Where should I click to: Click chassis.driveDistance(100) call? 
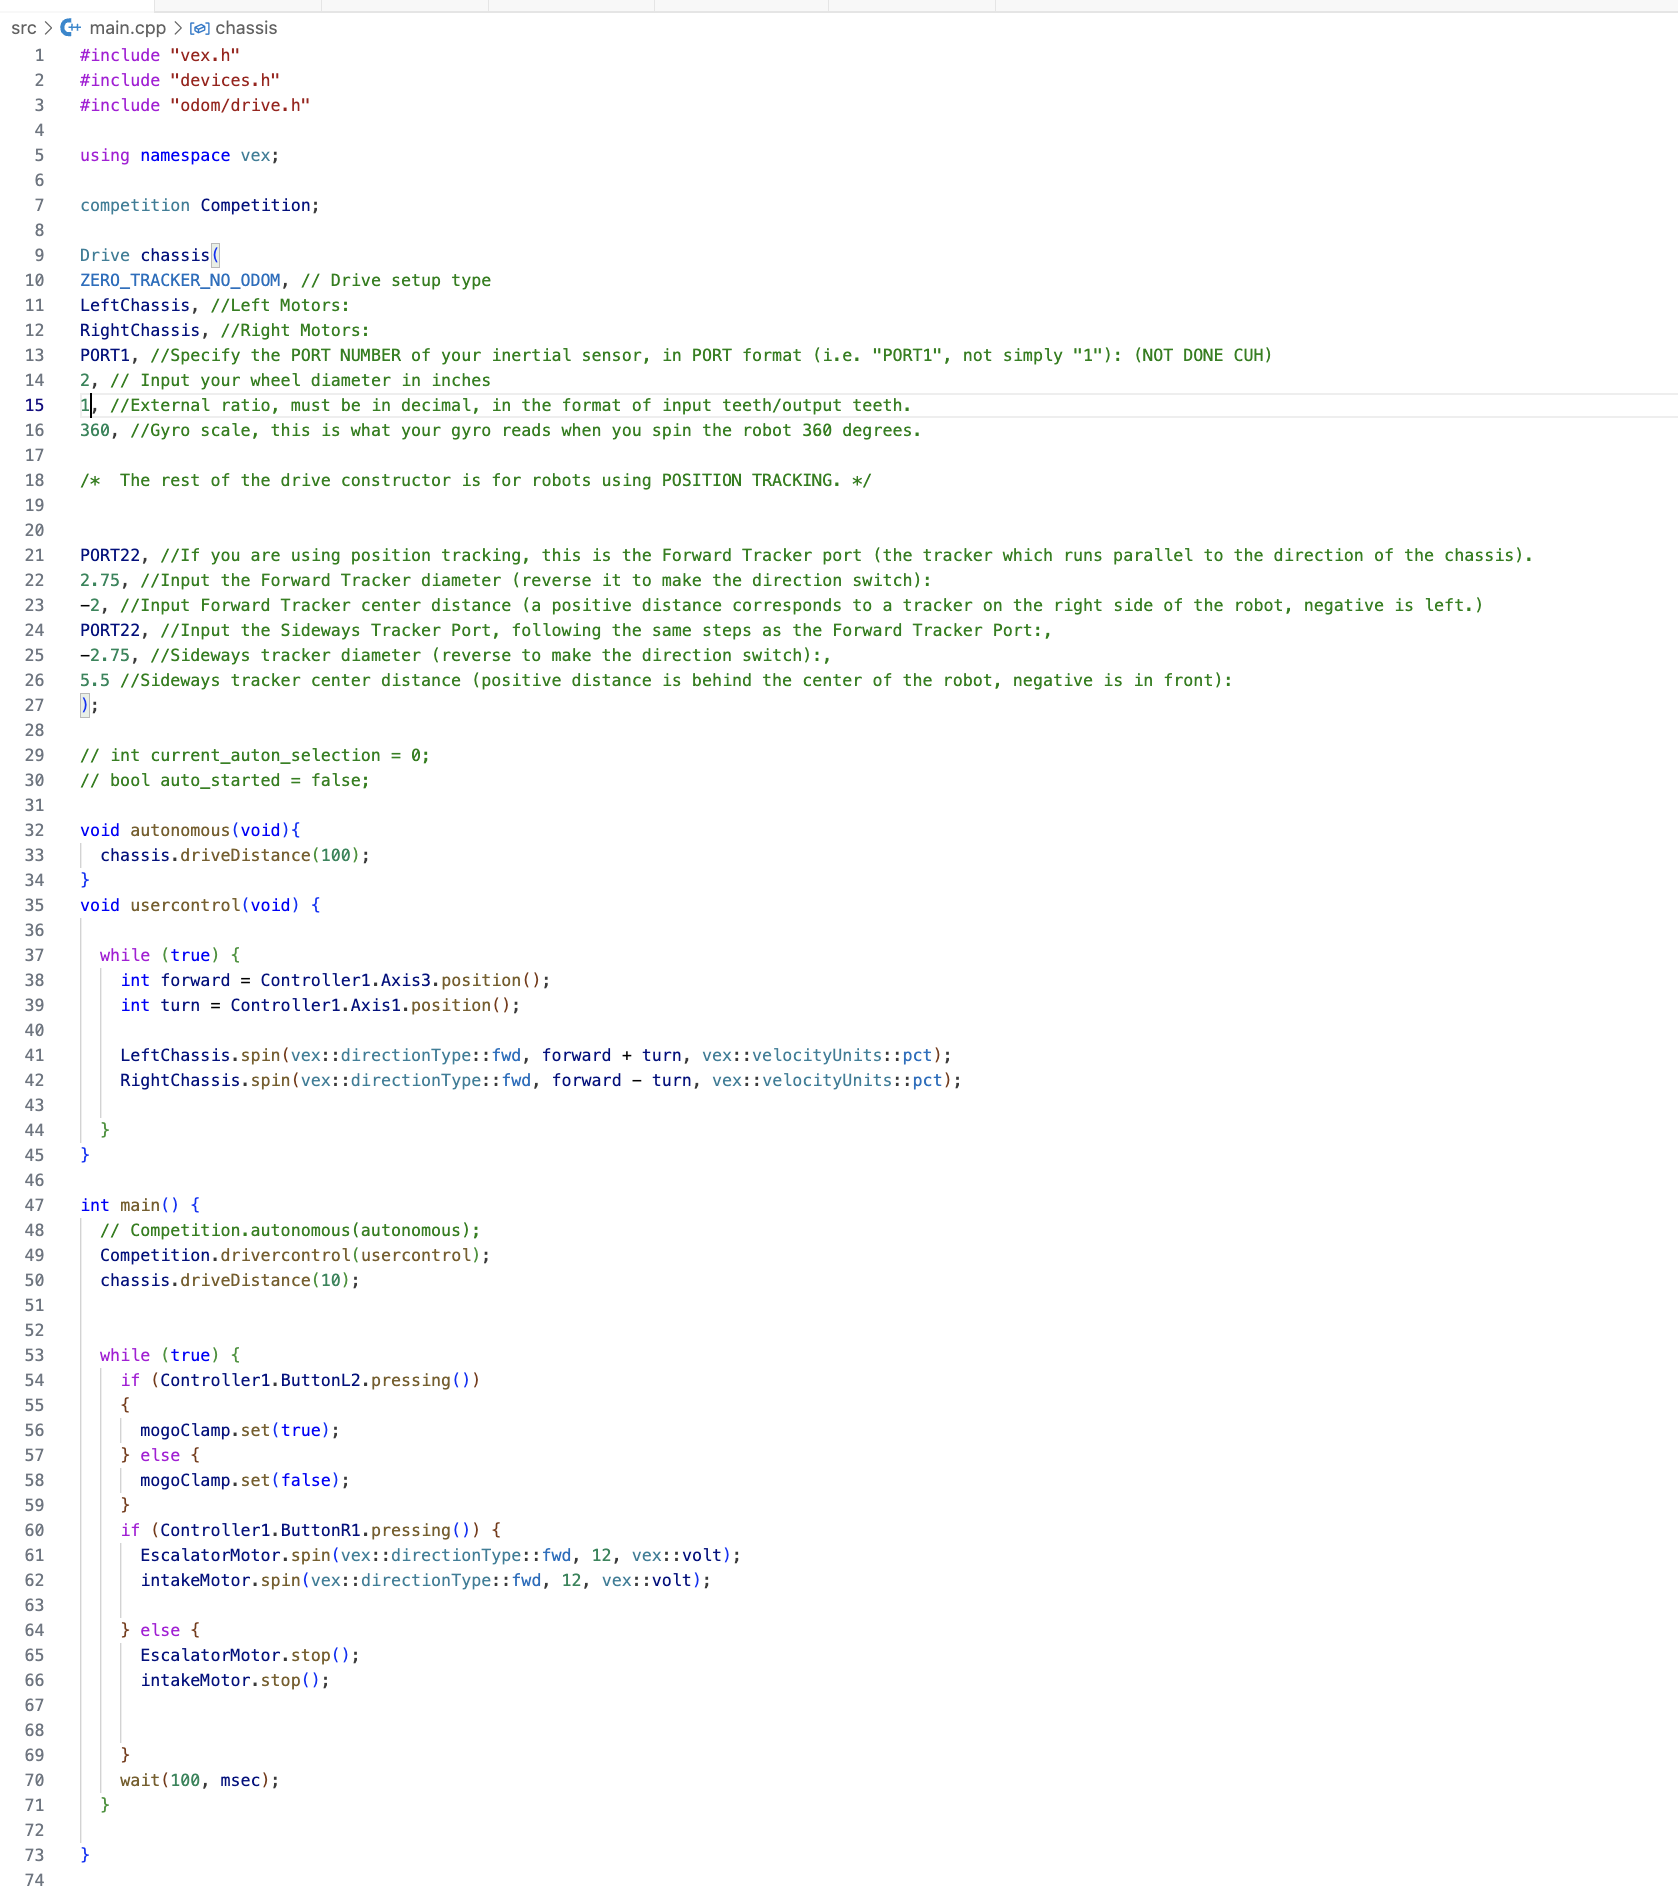click(235, 855)
